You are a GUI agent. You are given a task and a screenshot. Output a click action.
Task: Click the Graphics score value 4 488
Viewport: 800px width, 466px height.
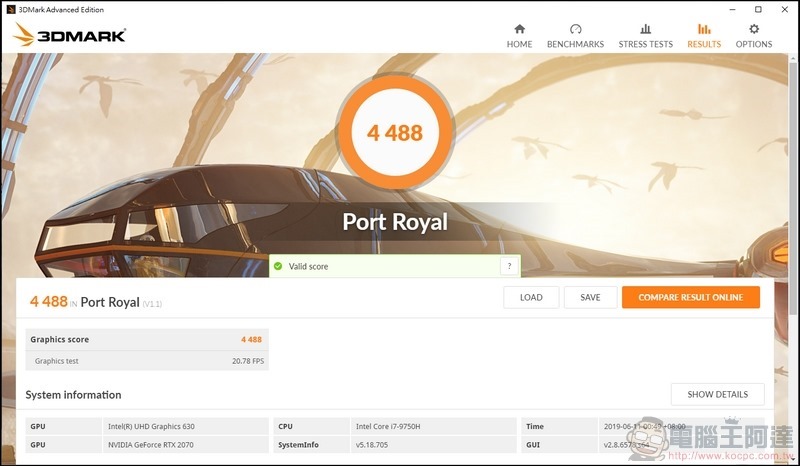pos(252,339)
